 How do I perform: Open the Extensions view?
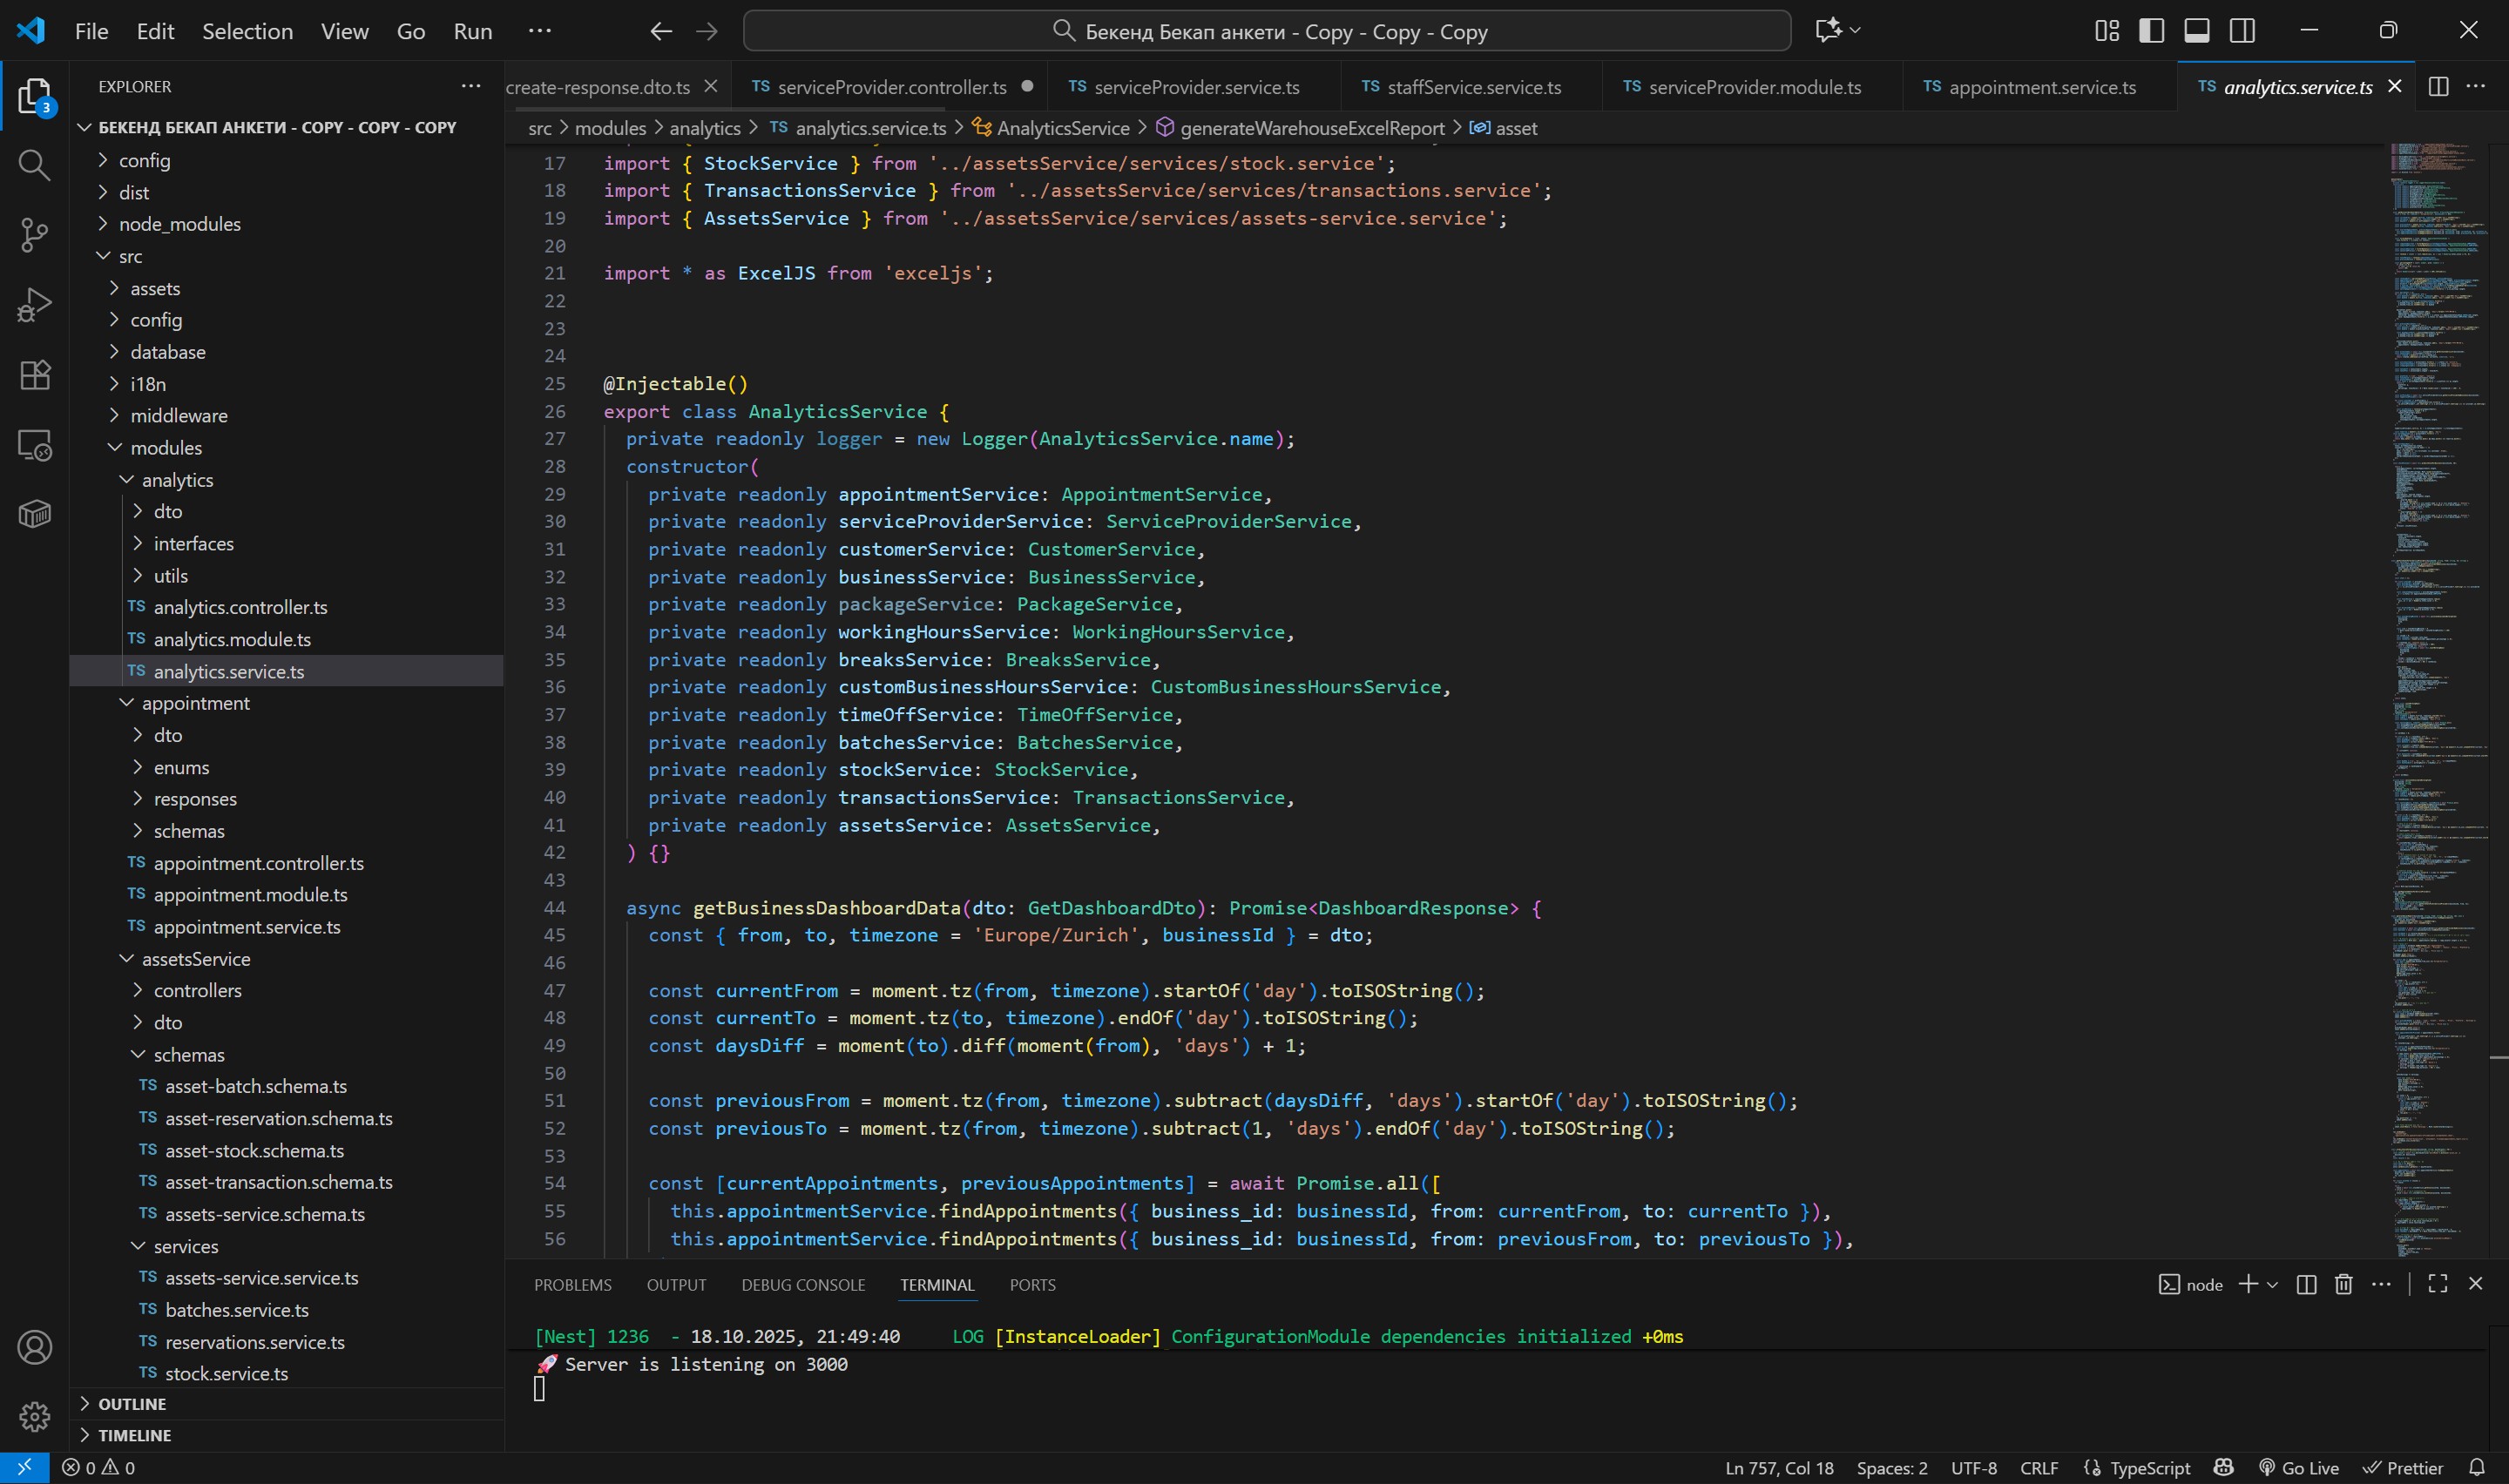[34, 375]
